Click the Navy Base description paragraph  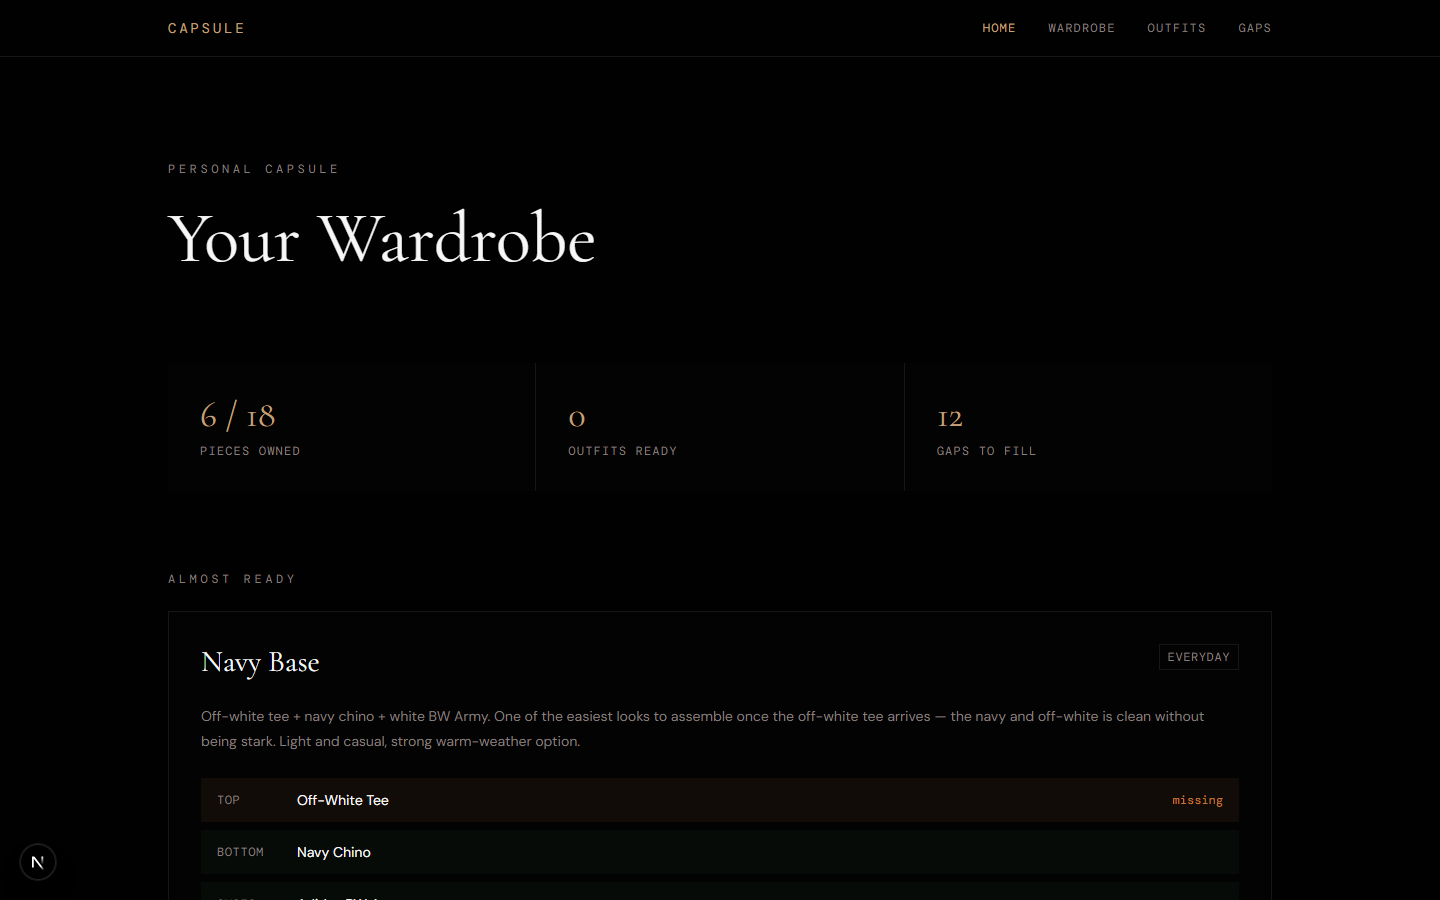click(702, 729)
